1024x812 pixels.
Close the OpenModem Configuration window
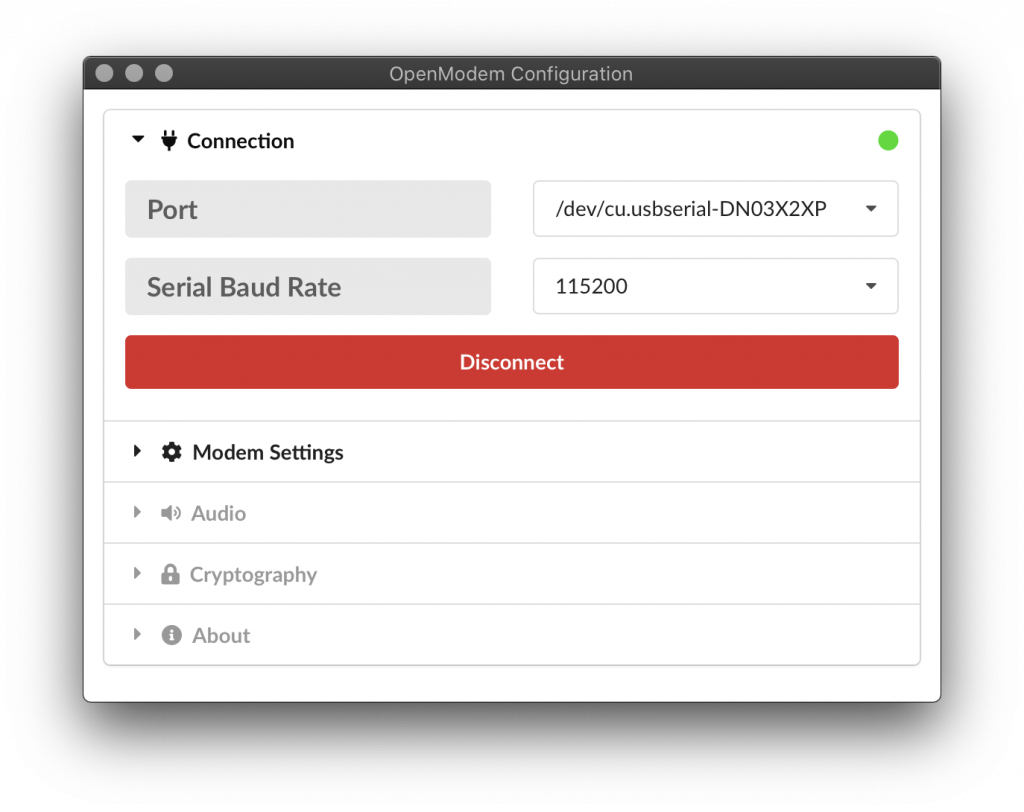[x=104, y=73]
